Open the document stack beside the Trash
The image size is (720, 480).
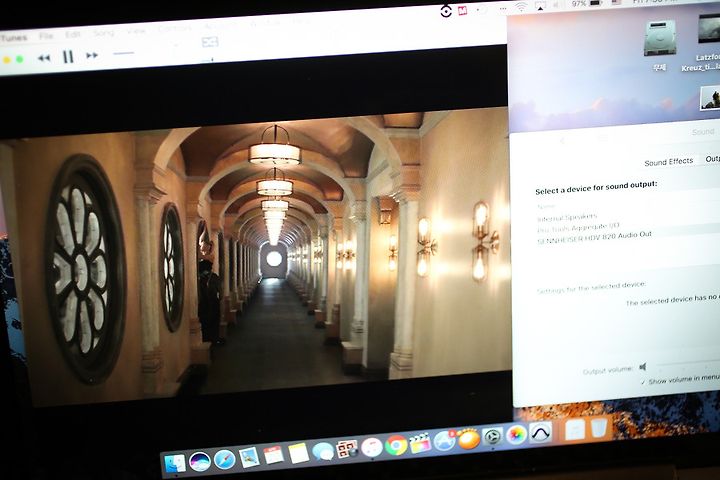click(x=575, y=430)
